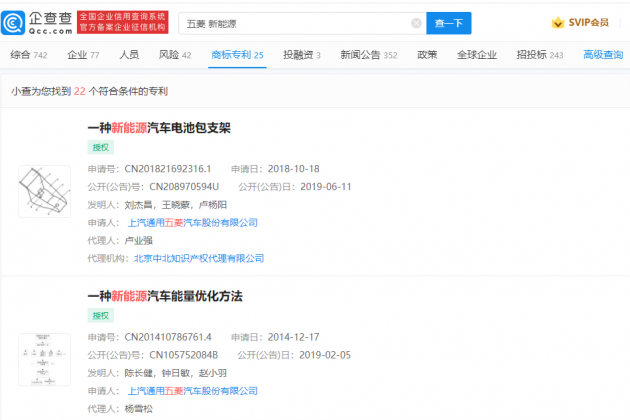
Task: Open the SVIP会员 link
Action: tap(588, 23)
